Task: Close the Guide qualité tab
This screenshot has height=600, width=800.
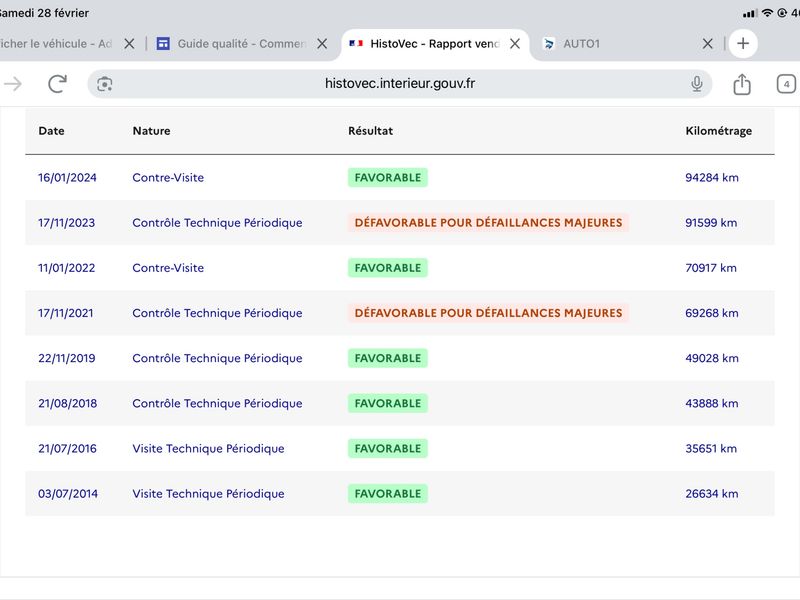Action: click(322, 44)
